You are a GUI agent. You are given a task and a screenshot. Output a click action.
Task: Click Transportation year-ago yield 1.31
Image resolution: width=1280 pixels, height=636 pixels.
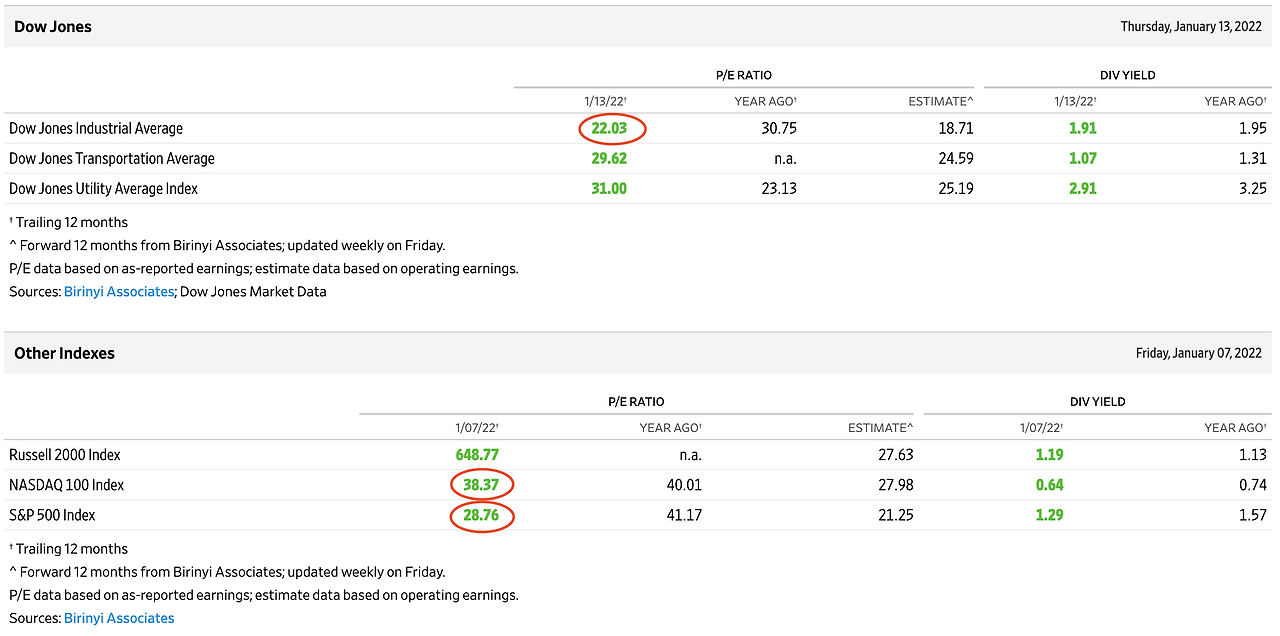(1254, 158)
